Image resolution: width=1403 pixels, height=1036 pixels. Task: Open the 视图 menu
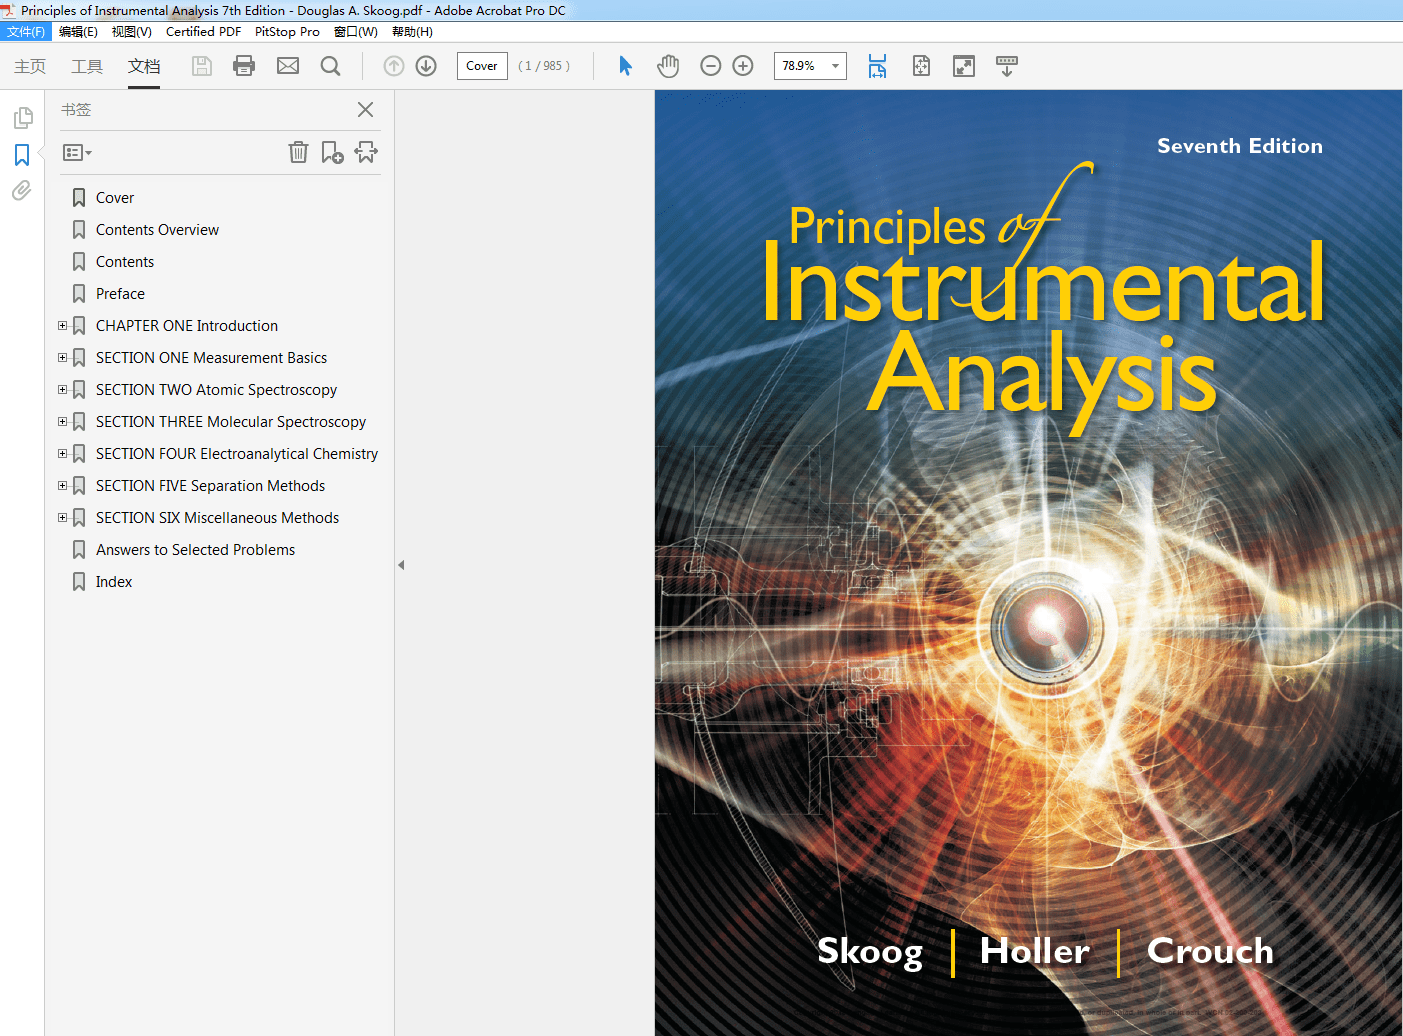click(131, 31)
